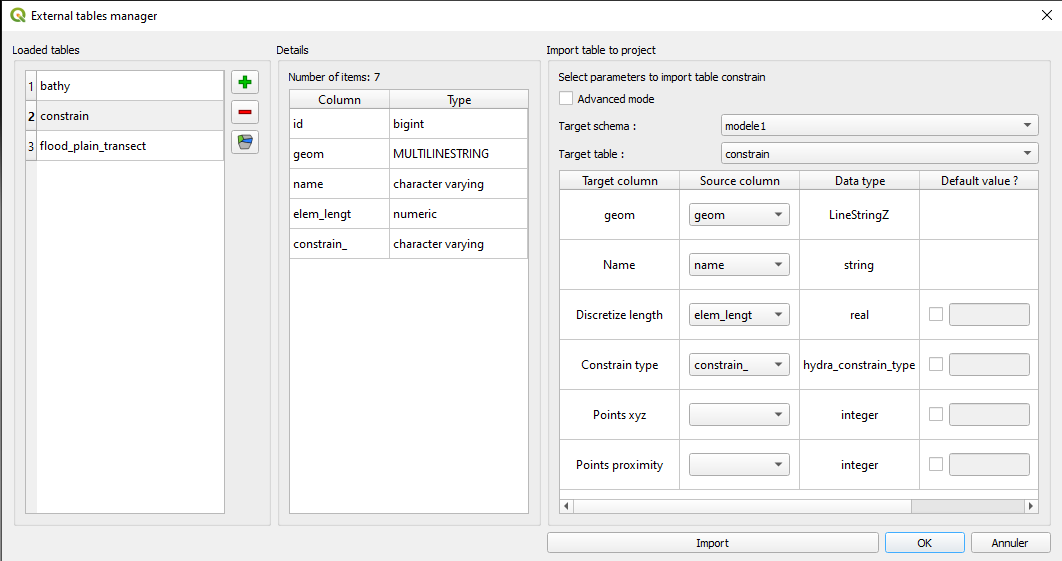1062x561 pixels.
Task: Click the hydra_constrain_type data type cell
Action: click(859, 365)
